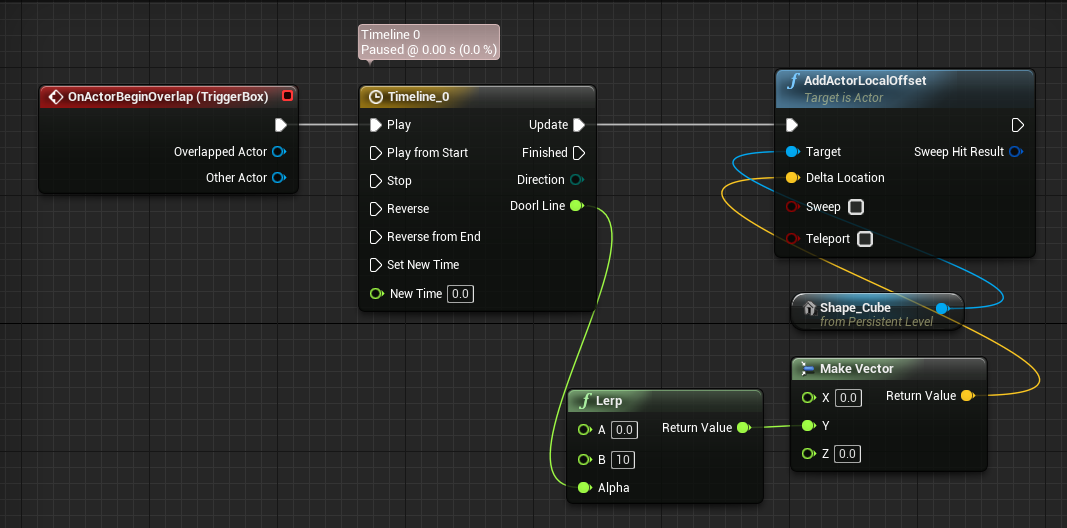Click the Play execution input pin
This screenshot has height=528, width=1067.
(376, 125)
